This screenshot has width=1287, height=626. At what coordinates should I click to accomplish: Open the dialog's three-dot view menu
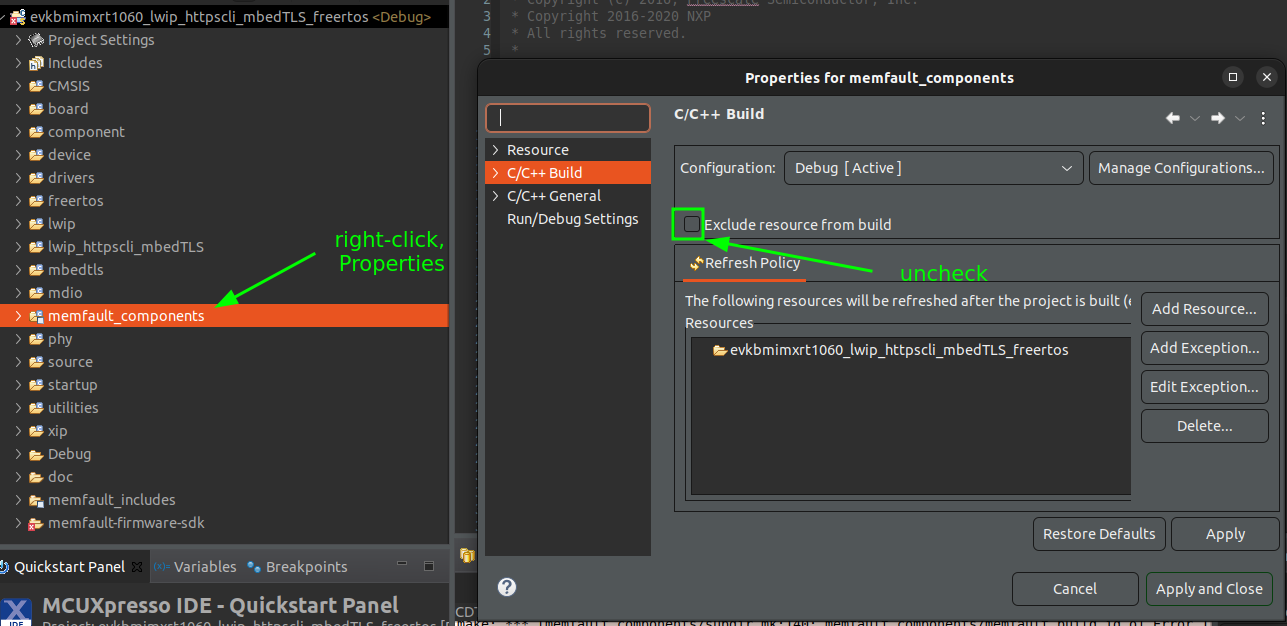click(x=1263, y=118)
